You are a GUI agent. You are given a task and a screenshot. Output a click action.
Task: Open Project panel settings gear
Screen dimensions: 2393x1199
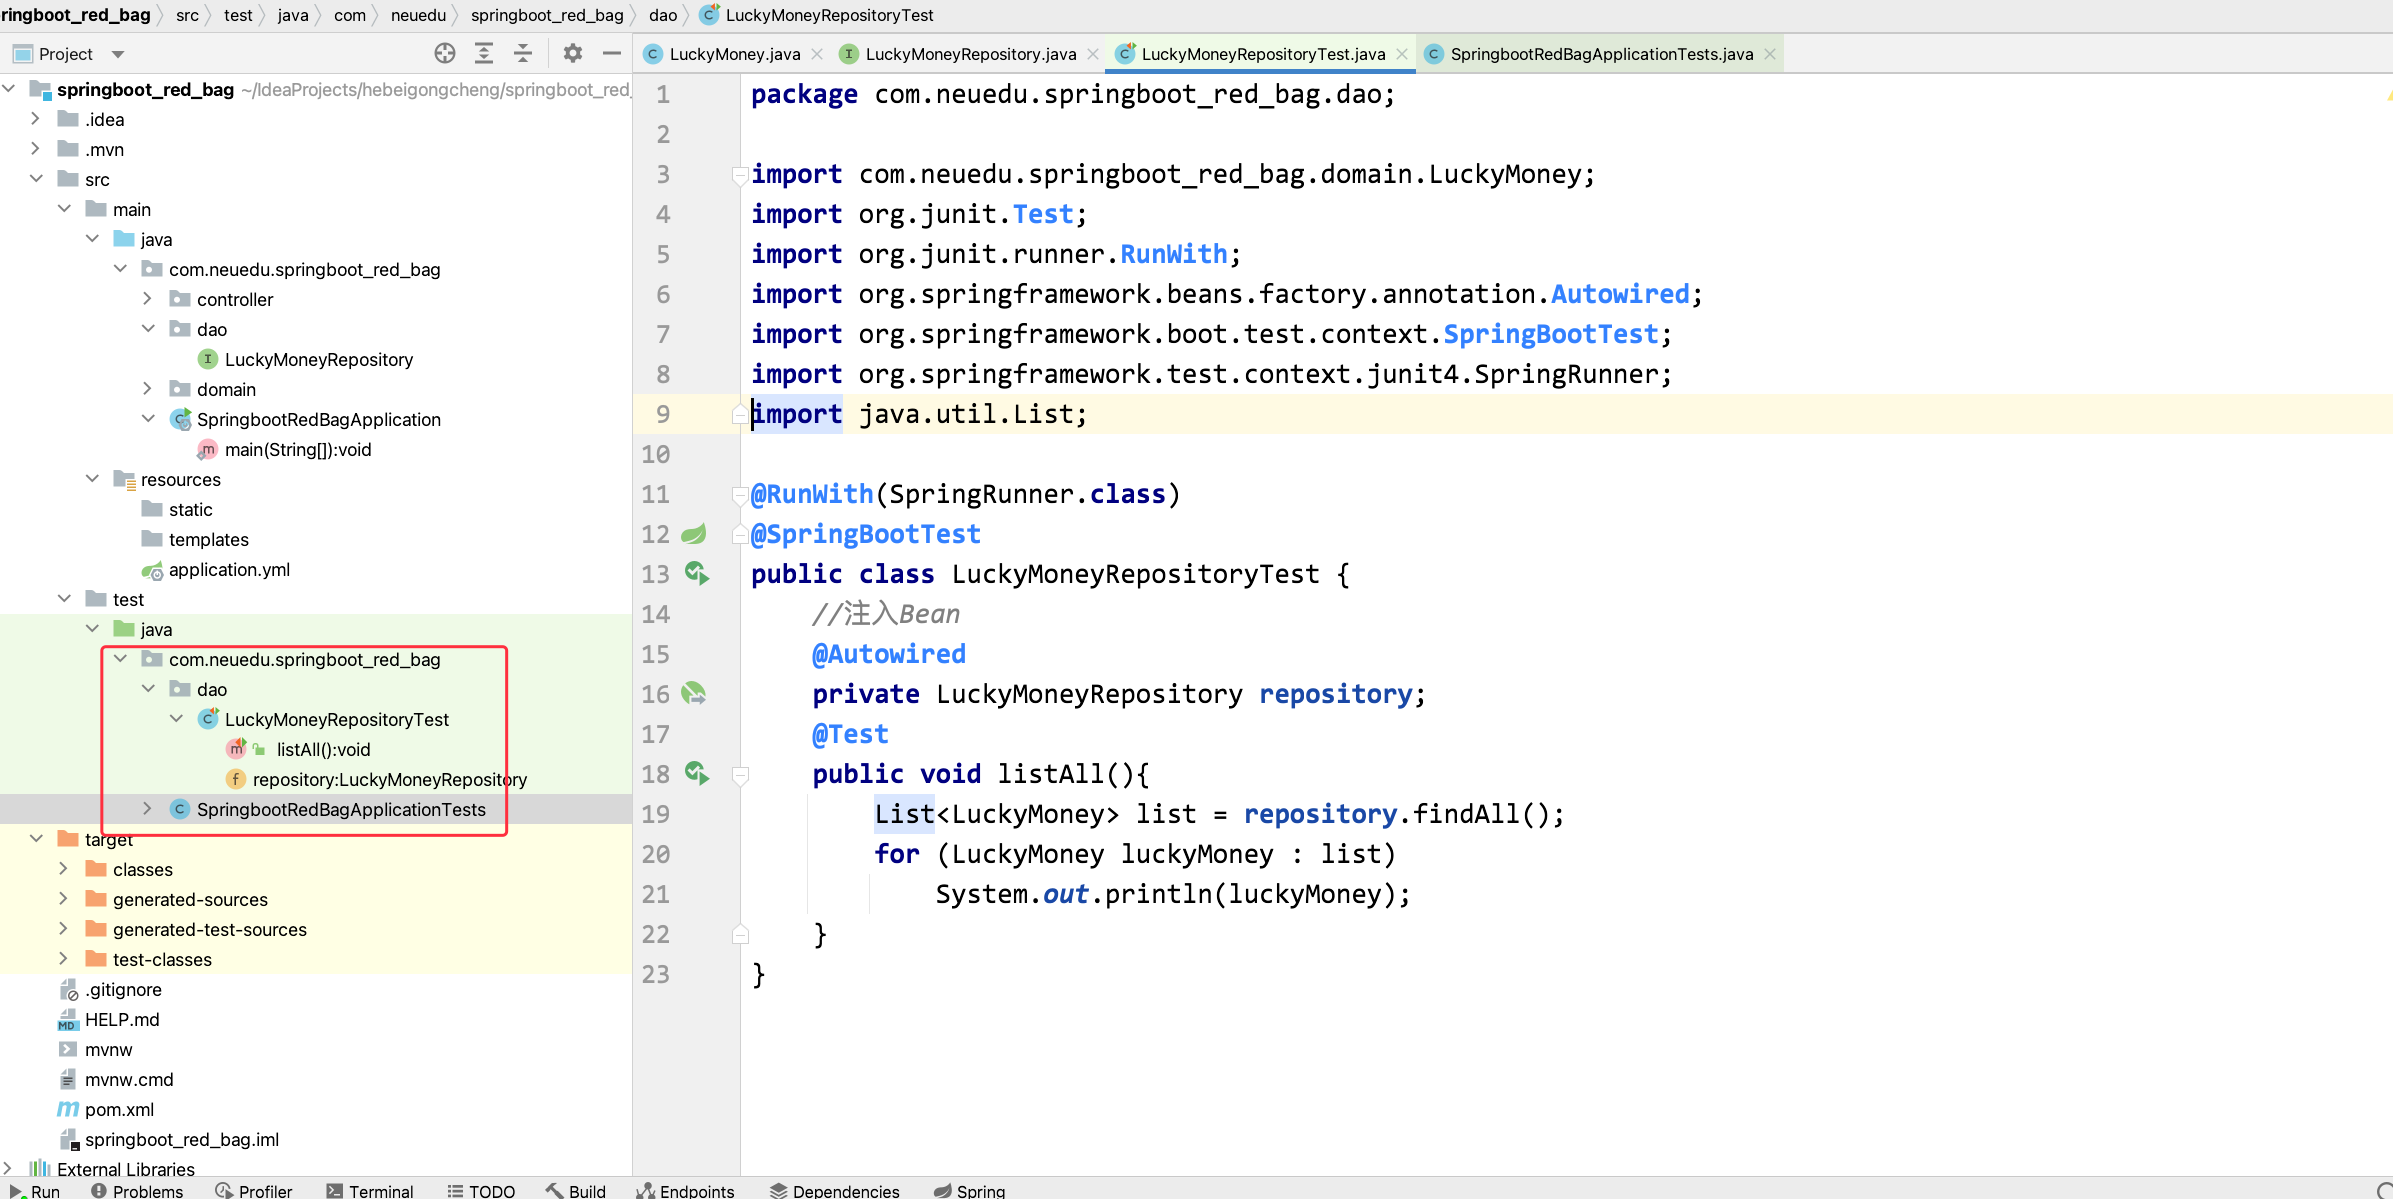[x=573, y=54]
